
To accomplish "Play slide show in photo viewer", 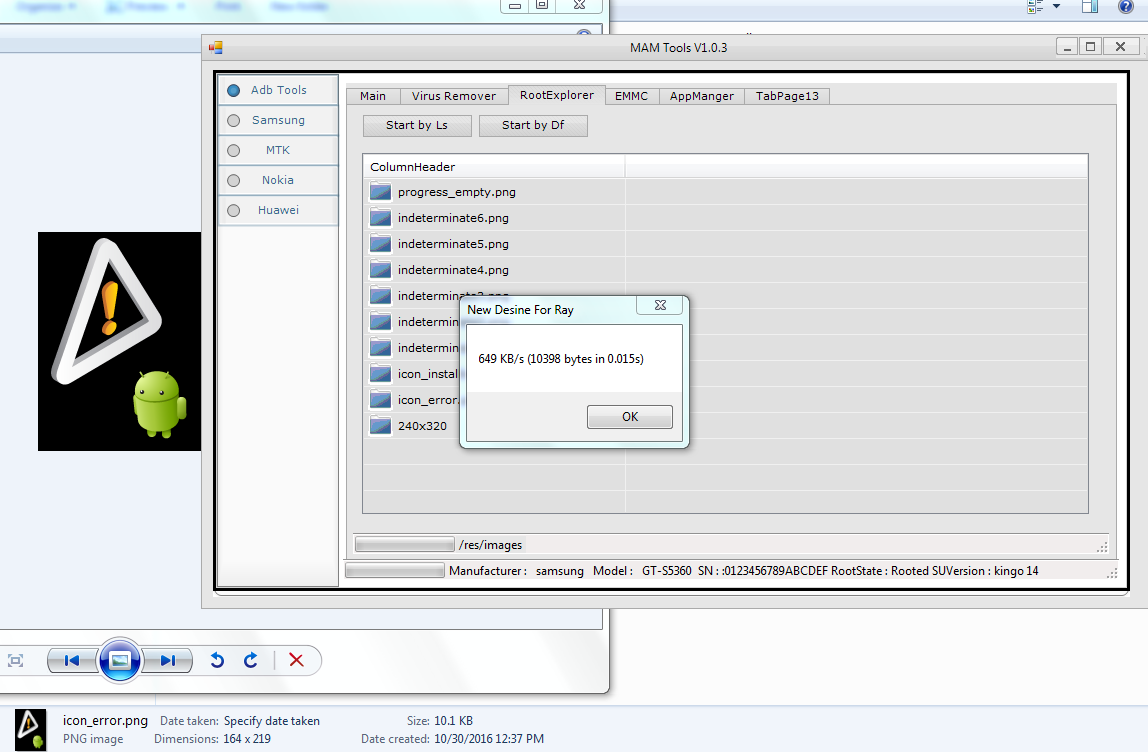I will tap(119, 660).
